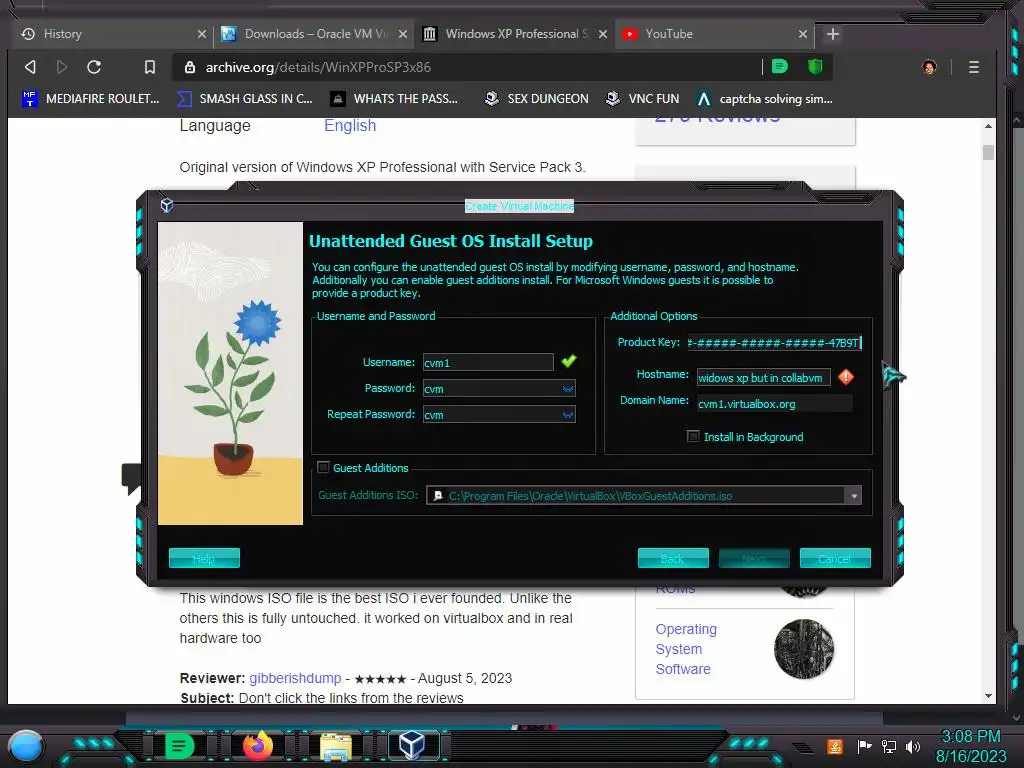1024x768 pixels.
Task: Reveal the Repeat Password with its eye icon
Action: [x=568, y=415]
